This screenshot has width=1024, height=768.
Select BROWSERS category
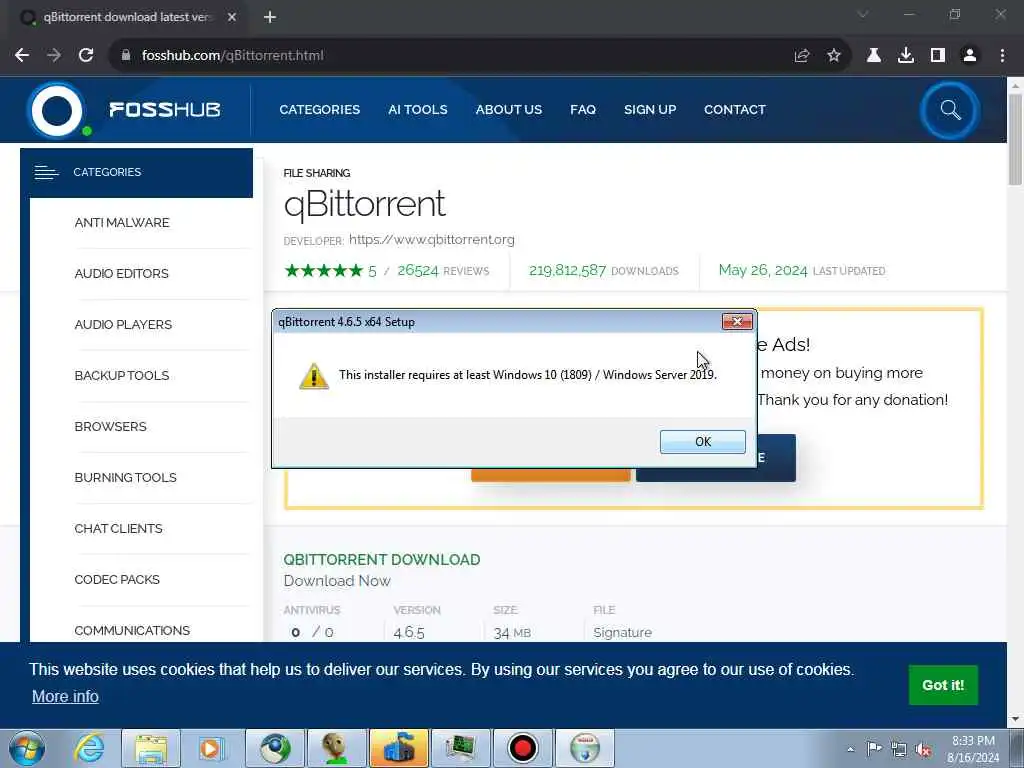(110, 426)
